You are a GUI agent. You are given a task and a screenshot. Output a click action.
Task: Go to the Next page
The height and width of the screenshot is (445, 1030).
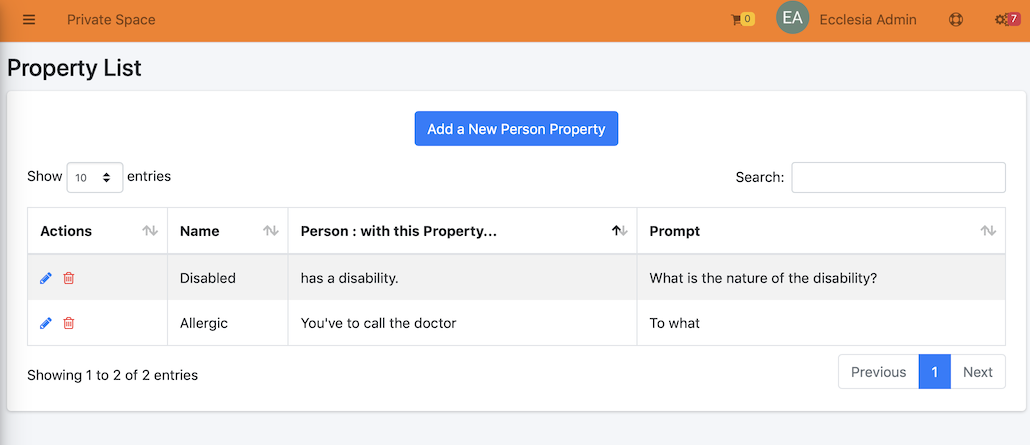(977, 372)
